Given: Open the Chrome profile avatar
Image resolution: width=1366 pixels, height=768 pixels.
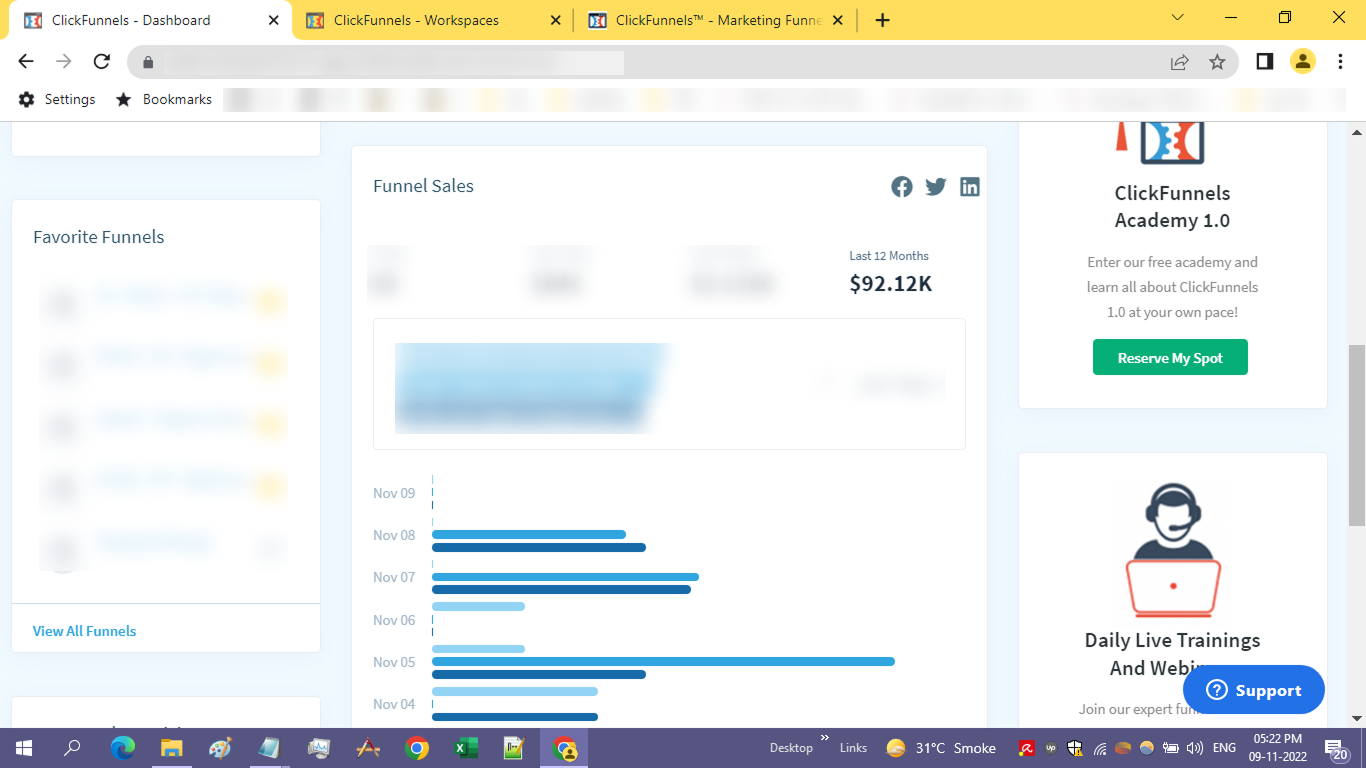Looking at the screenshot, I should click(x=1302, y=62).
